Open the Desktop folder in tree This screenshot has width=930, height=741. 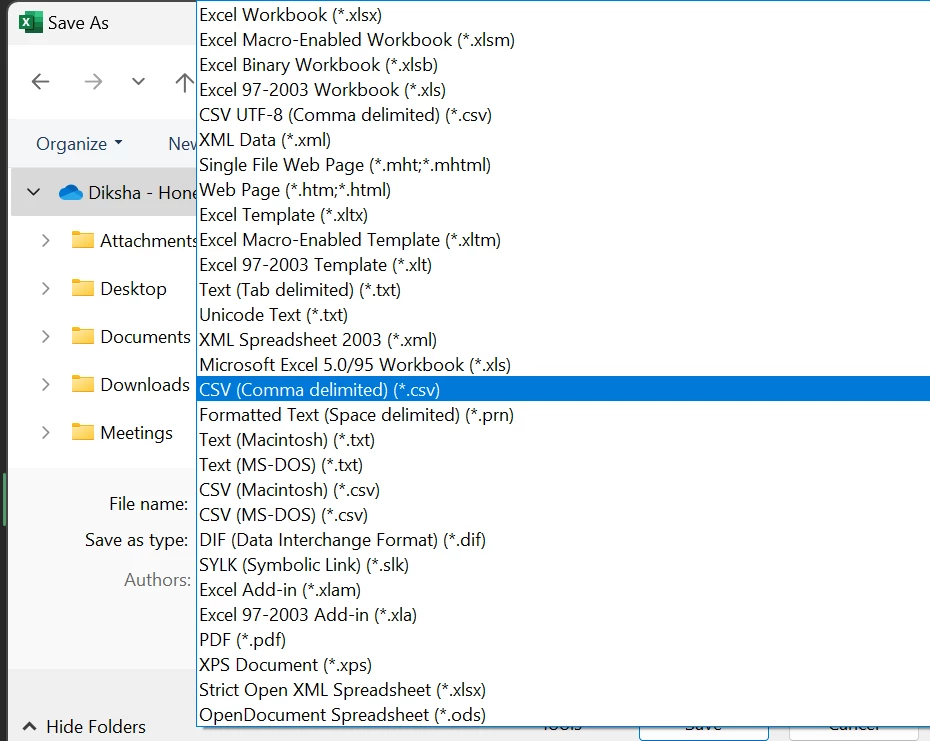point(133,288)
